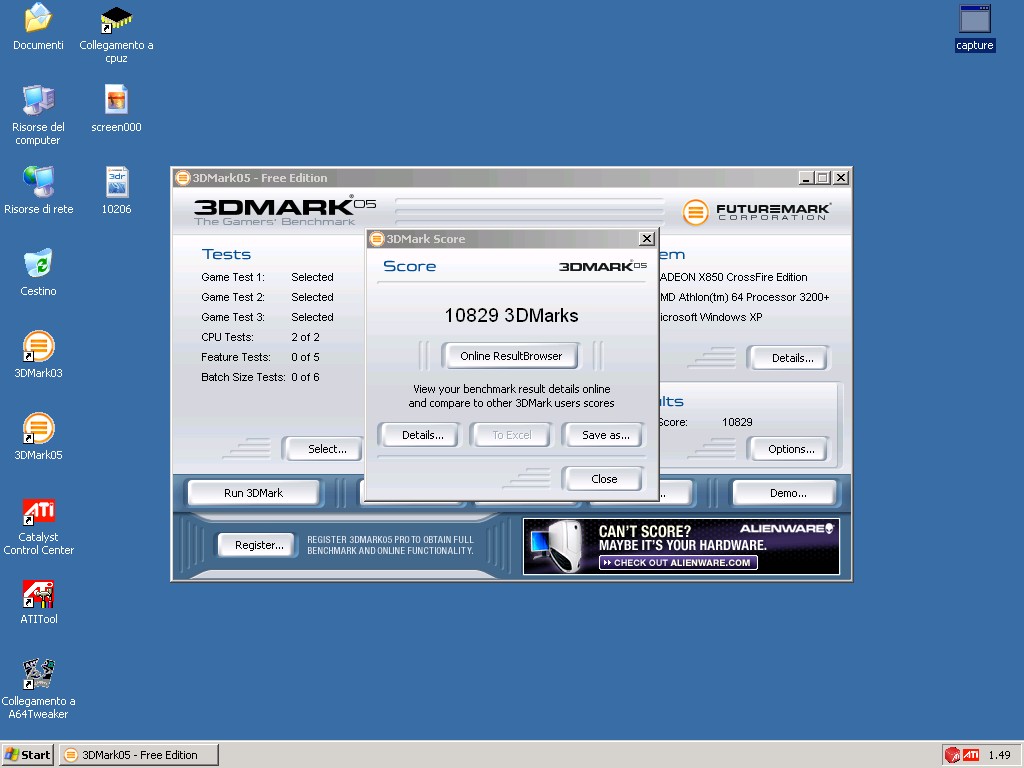Screen dimensions: 1024x768
Task: Click the 10829 value in the results section
Action: click(737, 422)
